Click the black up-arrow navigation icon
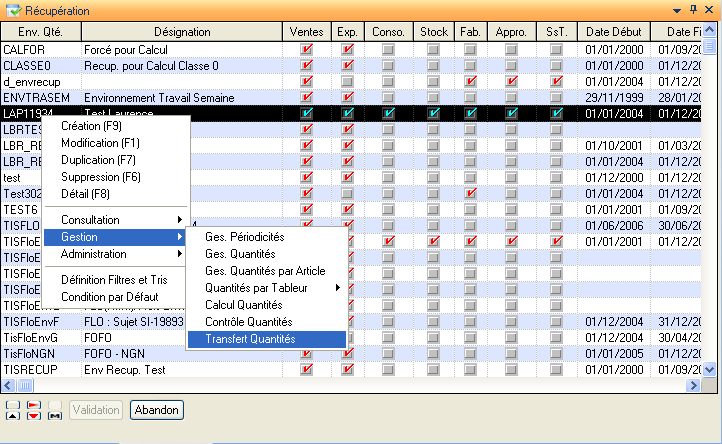Viewport: 722px width, 444px height. [x=13, y=415]
